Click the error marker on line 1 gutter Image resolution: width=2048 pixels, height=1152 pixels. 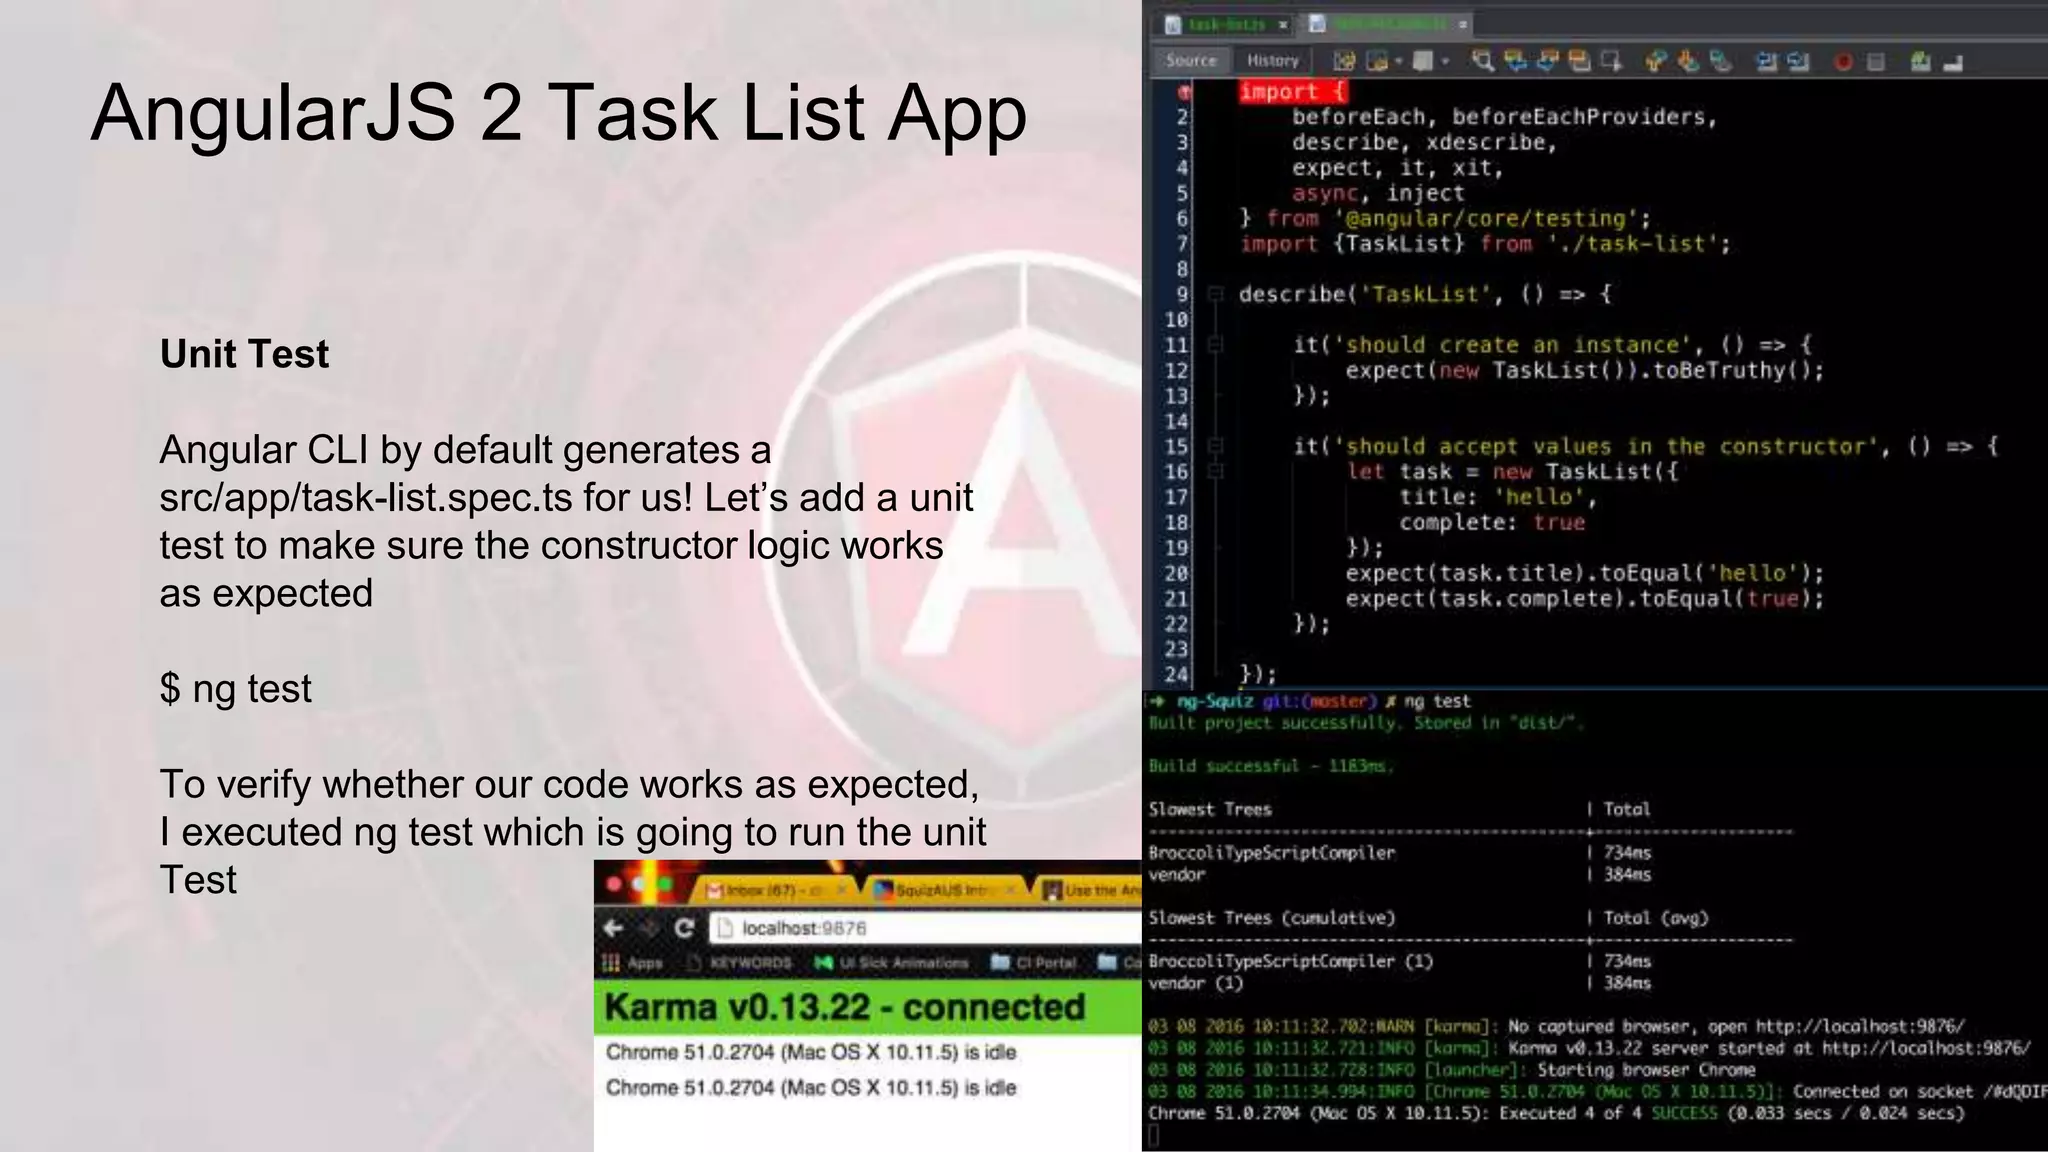coord(1184,92)
